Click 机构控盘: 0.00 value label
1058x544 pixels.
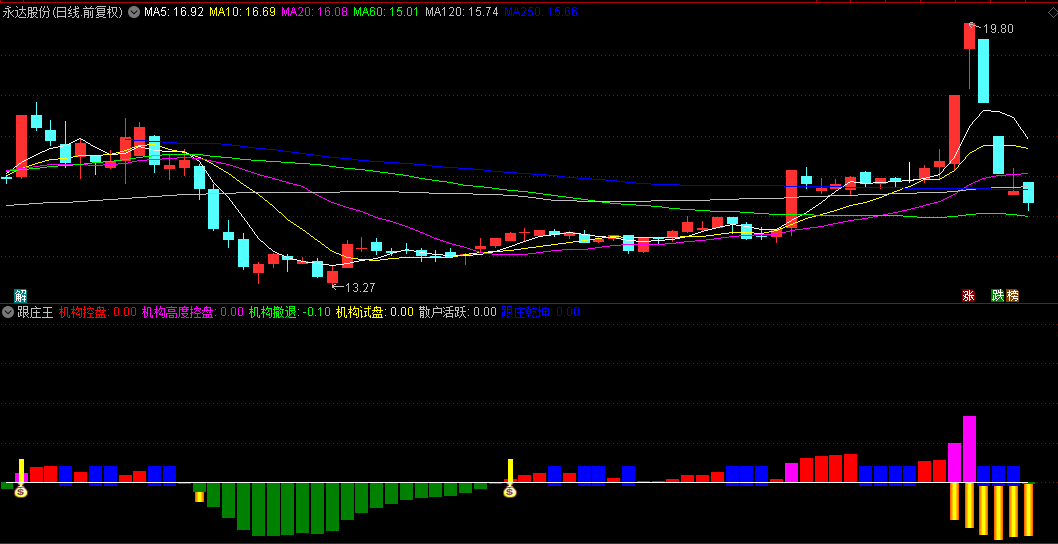(98, 312)
